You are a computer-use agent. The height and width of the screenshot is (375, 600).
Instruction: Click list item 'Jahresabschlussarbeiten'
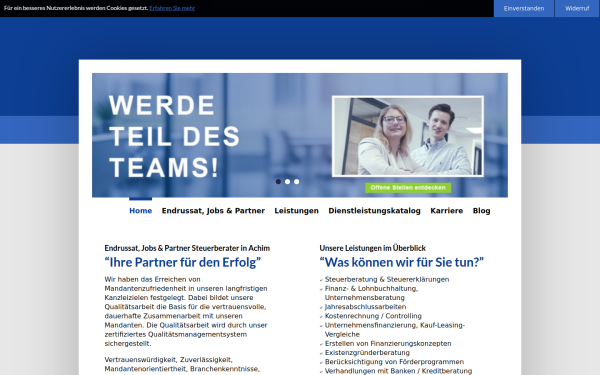tap(365, 307)
